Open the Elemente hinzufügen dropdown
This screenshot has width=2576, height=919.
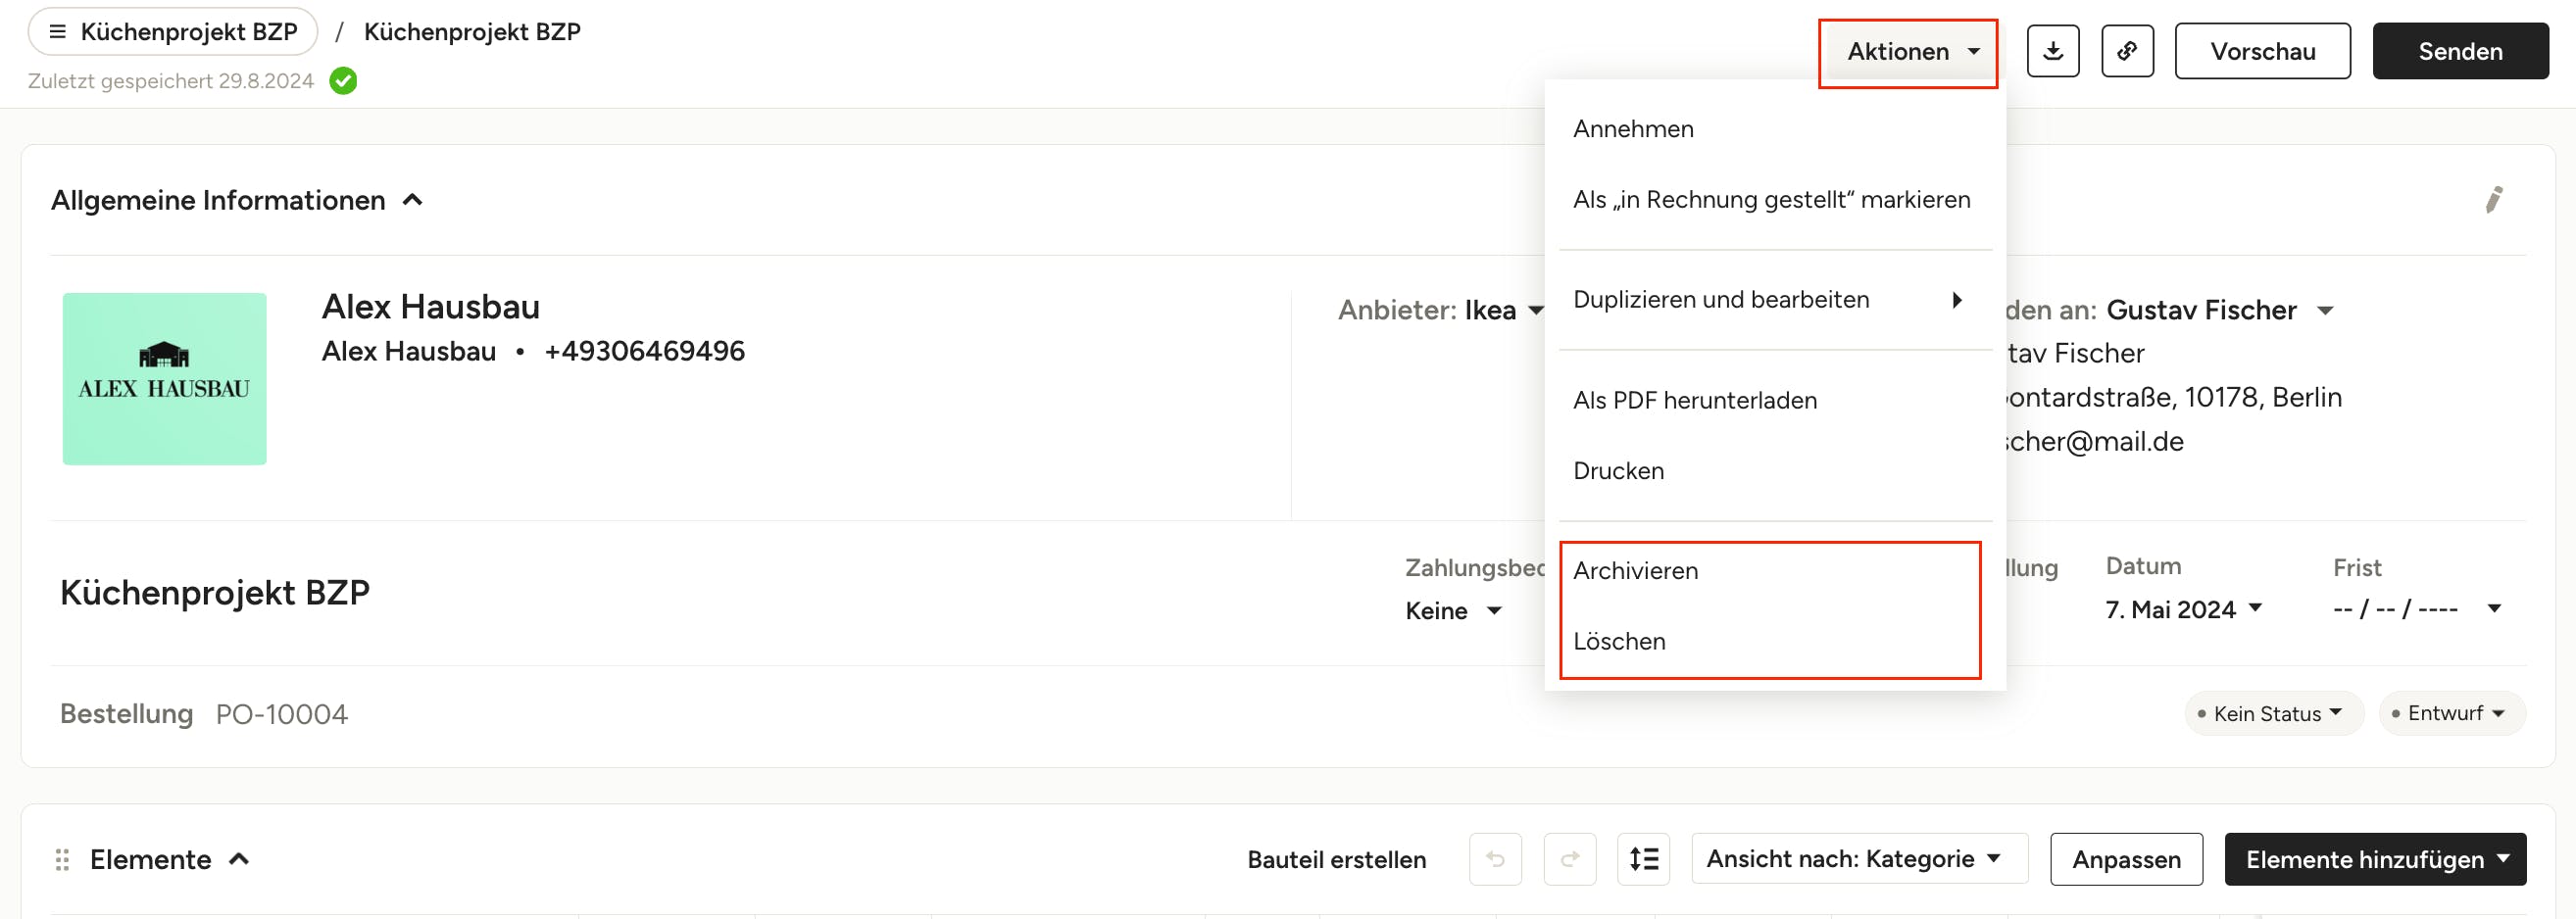pos(2375,859)
